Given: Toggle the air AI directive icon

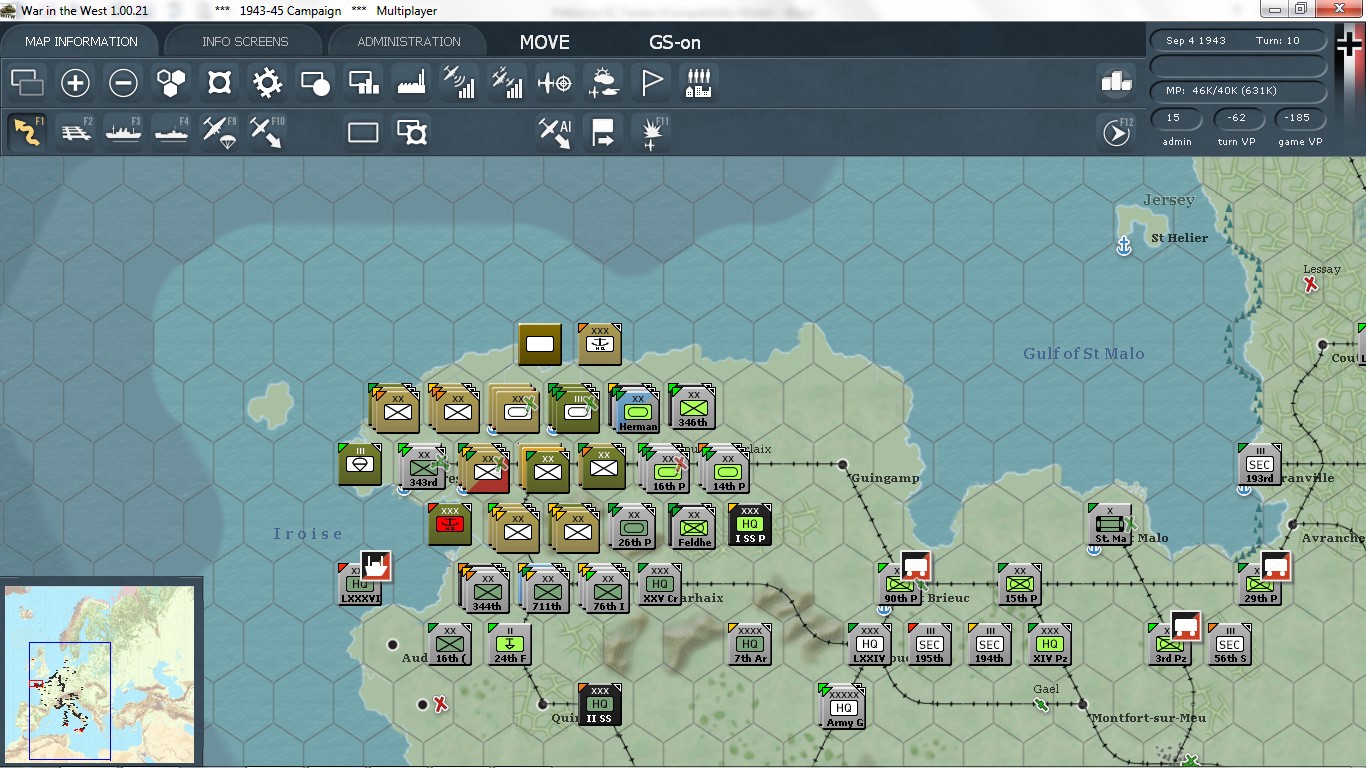Looking at the screenshot, I should click(555, 133).
